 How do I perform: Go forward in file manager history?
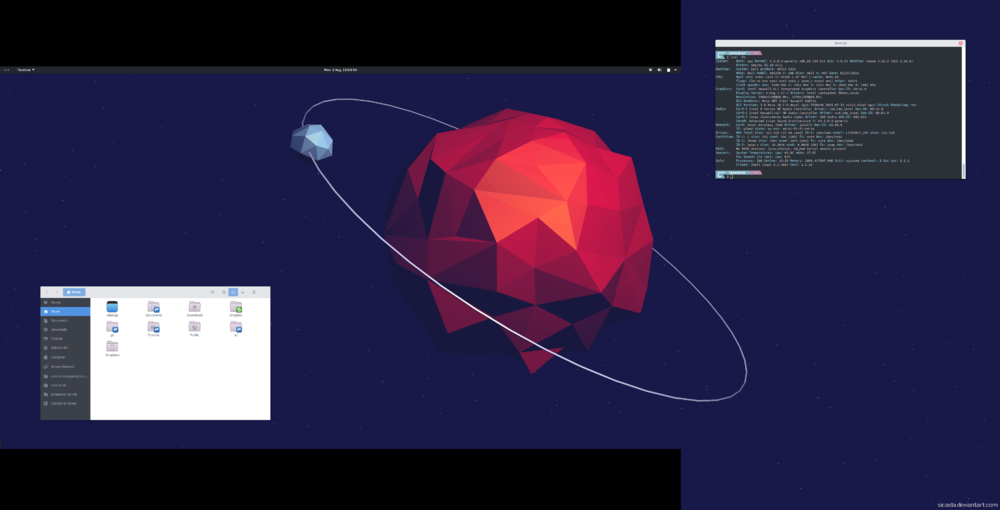pyautogui.click(x=56, y=292)
